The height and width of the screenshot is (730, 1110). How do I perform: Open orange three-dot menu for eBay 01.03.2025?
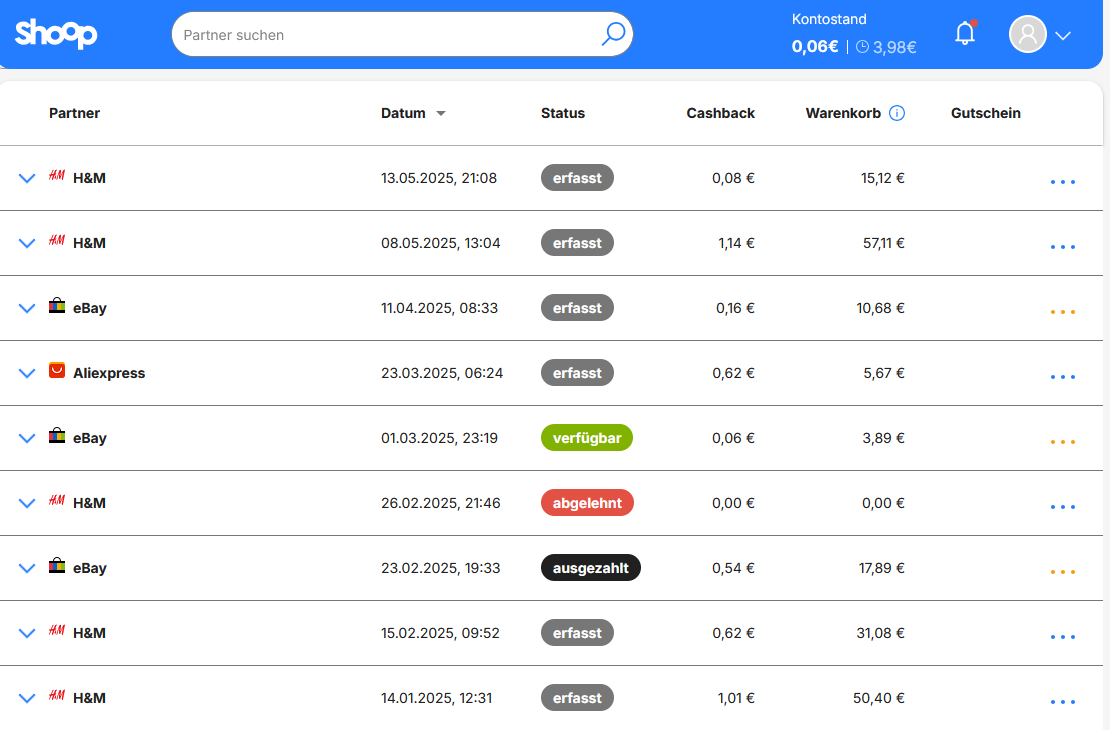pos(1063,442)
